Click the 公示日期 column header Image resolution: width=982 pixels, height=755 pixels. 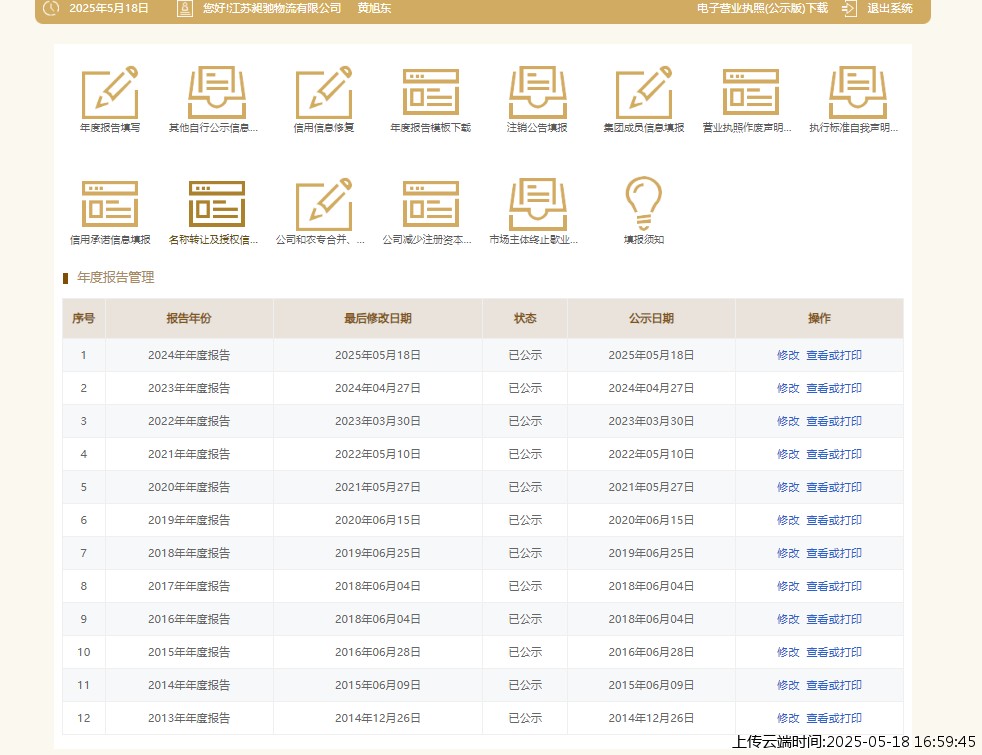(x=651, y=318)
